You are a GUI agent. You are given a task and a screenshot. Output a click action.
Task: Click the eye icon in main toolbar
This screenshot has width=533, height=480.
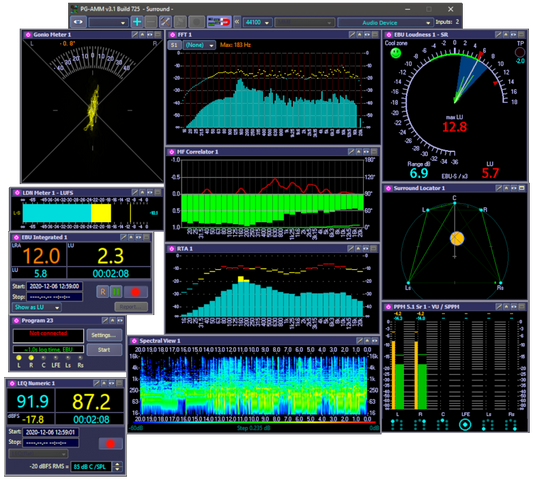pyautogui.click(x=78, y=22)
